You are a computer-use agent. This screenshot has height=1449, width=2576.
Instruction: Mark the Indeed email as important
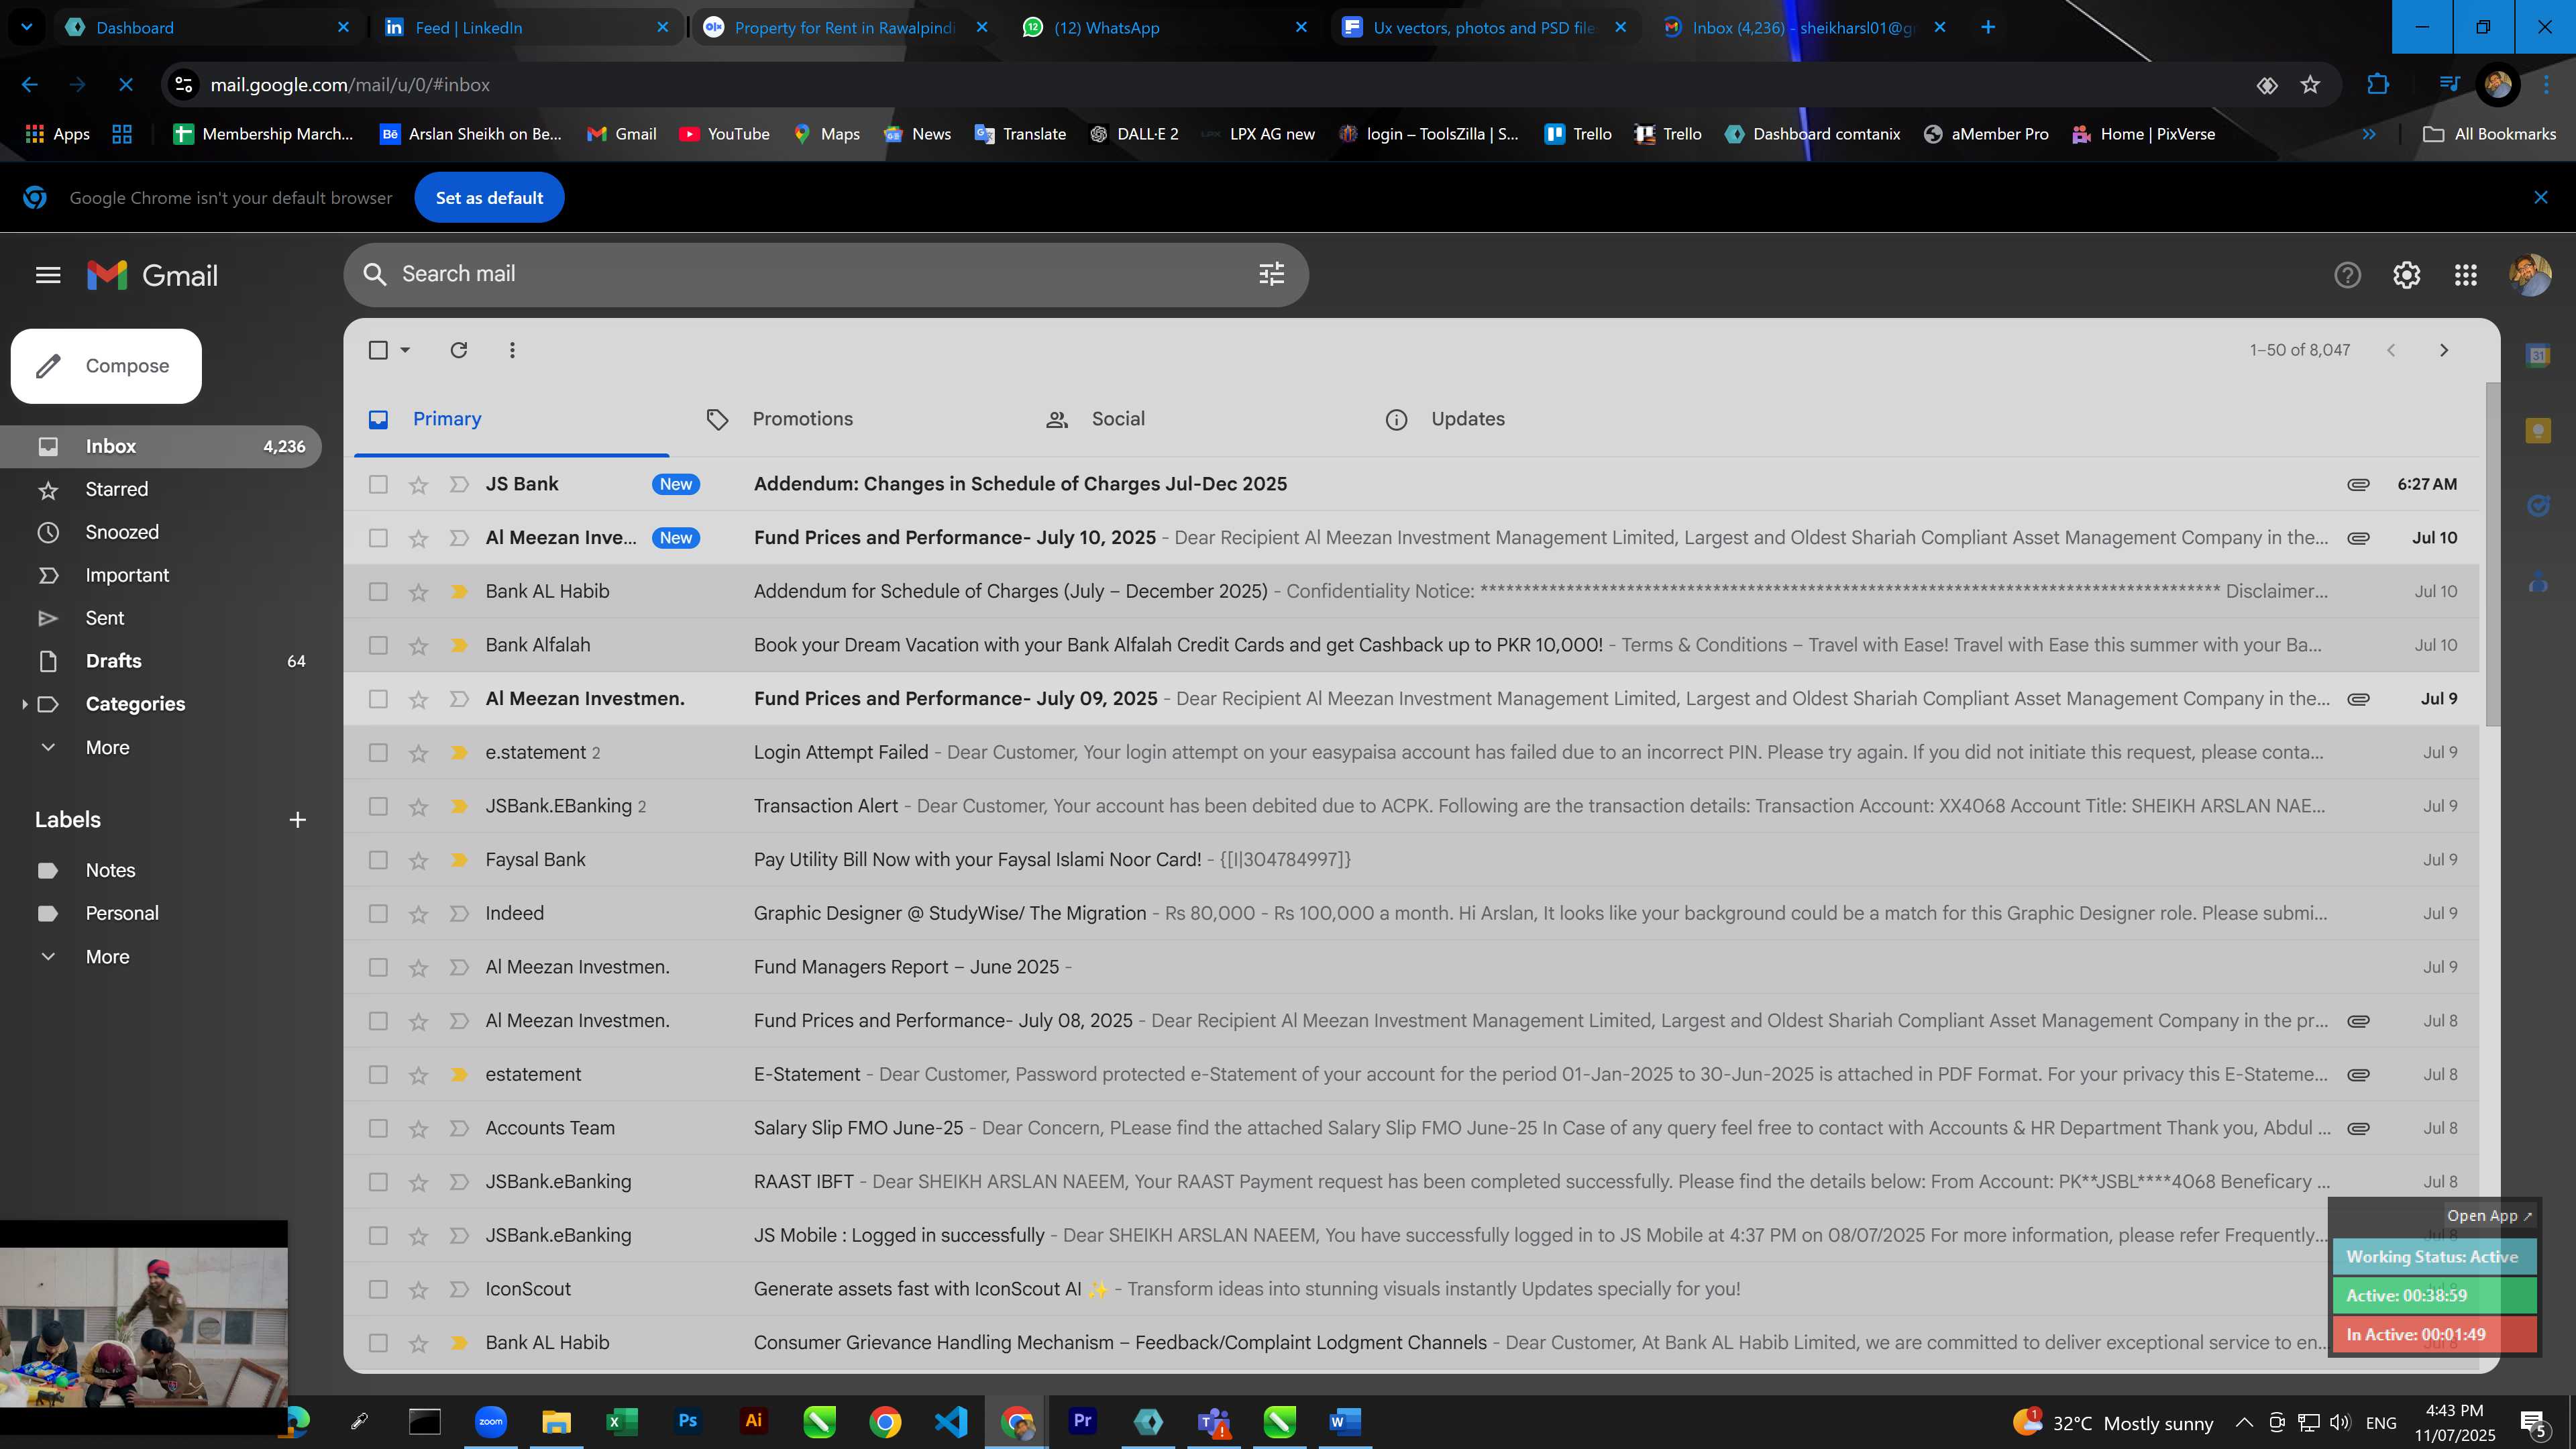[x=459, y=914]
